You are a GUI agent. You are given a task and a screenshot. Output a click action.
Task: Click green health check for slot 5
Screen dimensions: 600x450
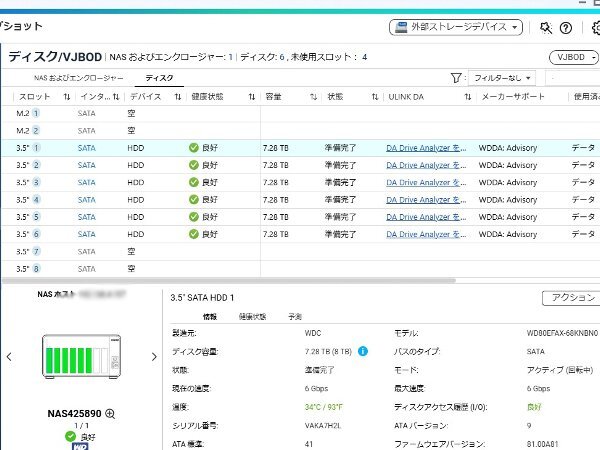tap(194, 217)
